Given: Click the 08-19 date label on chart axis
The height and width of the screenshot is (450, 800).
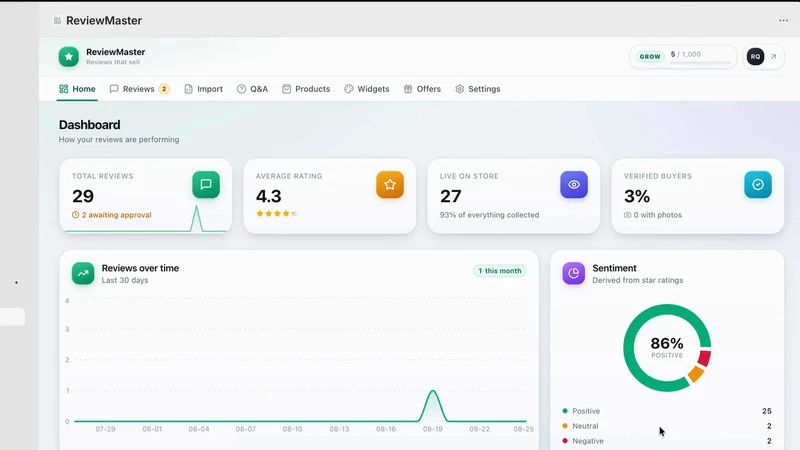Looking at the screenshot, I should coord(433,429).
